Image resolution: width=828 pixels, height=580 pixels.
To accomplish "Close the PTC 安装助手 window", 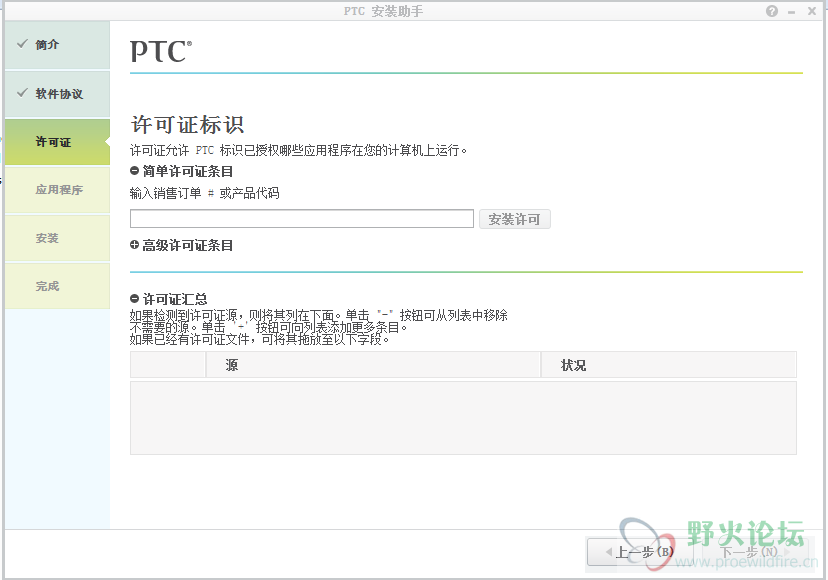I will (812, 11).
